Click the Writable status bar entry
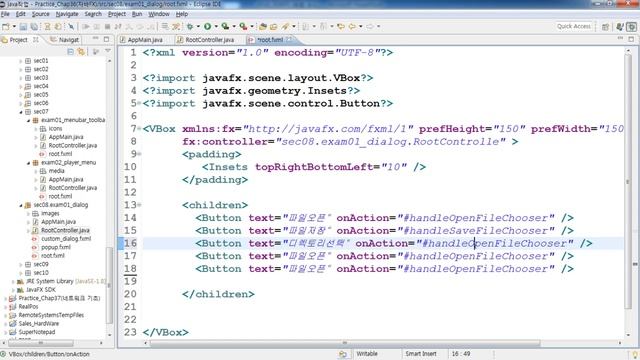 coord(367,354)
